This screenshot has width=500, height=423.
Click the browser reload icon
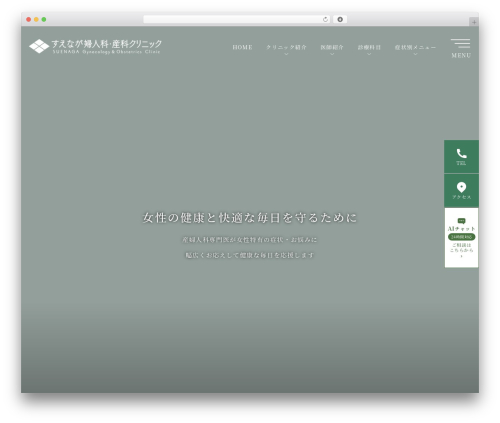click(x=325, y=20)
